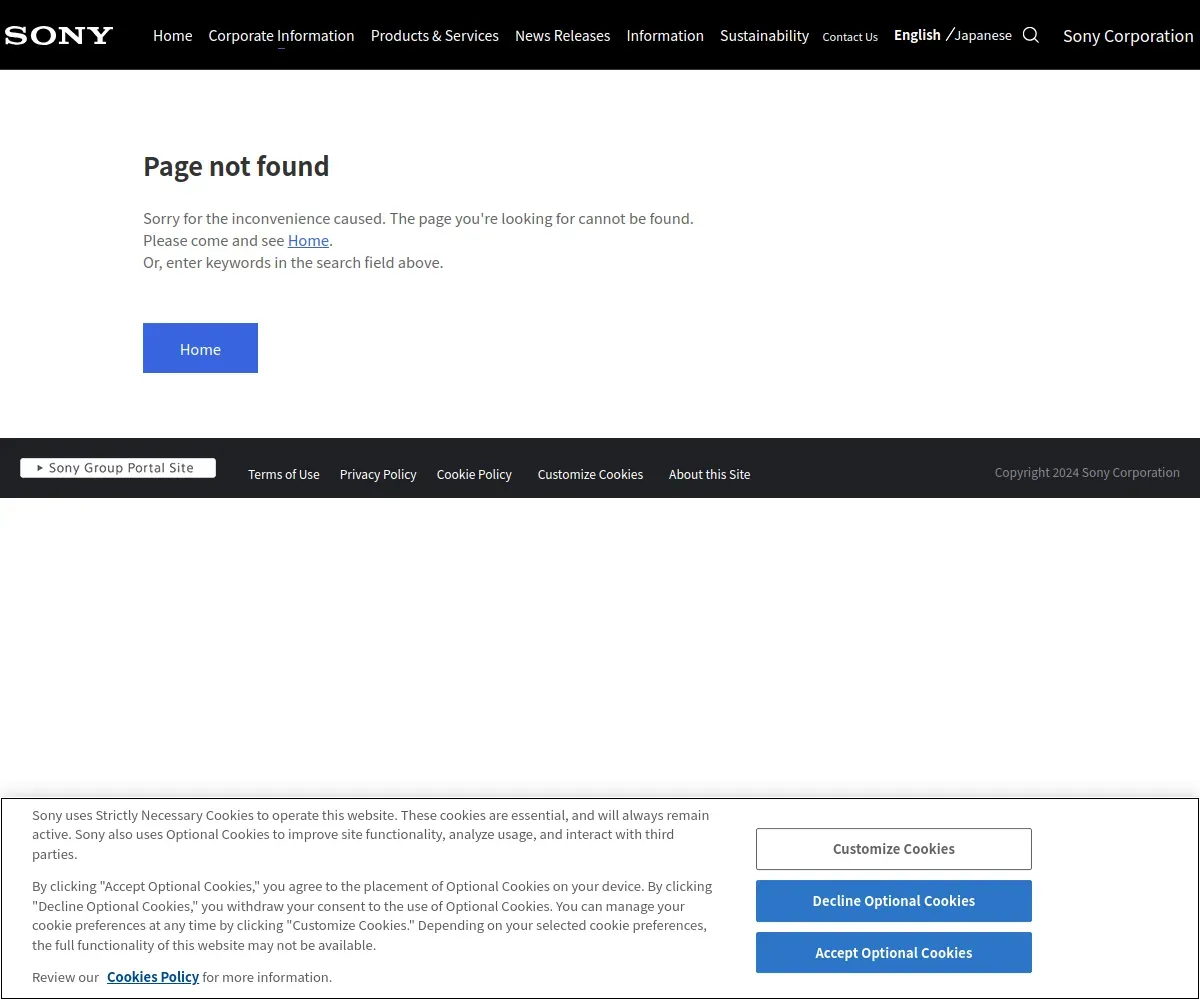Open Cookie Policy in the footer

click(x=474, y=474)
